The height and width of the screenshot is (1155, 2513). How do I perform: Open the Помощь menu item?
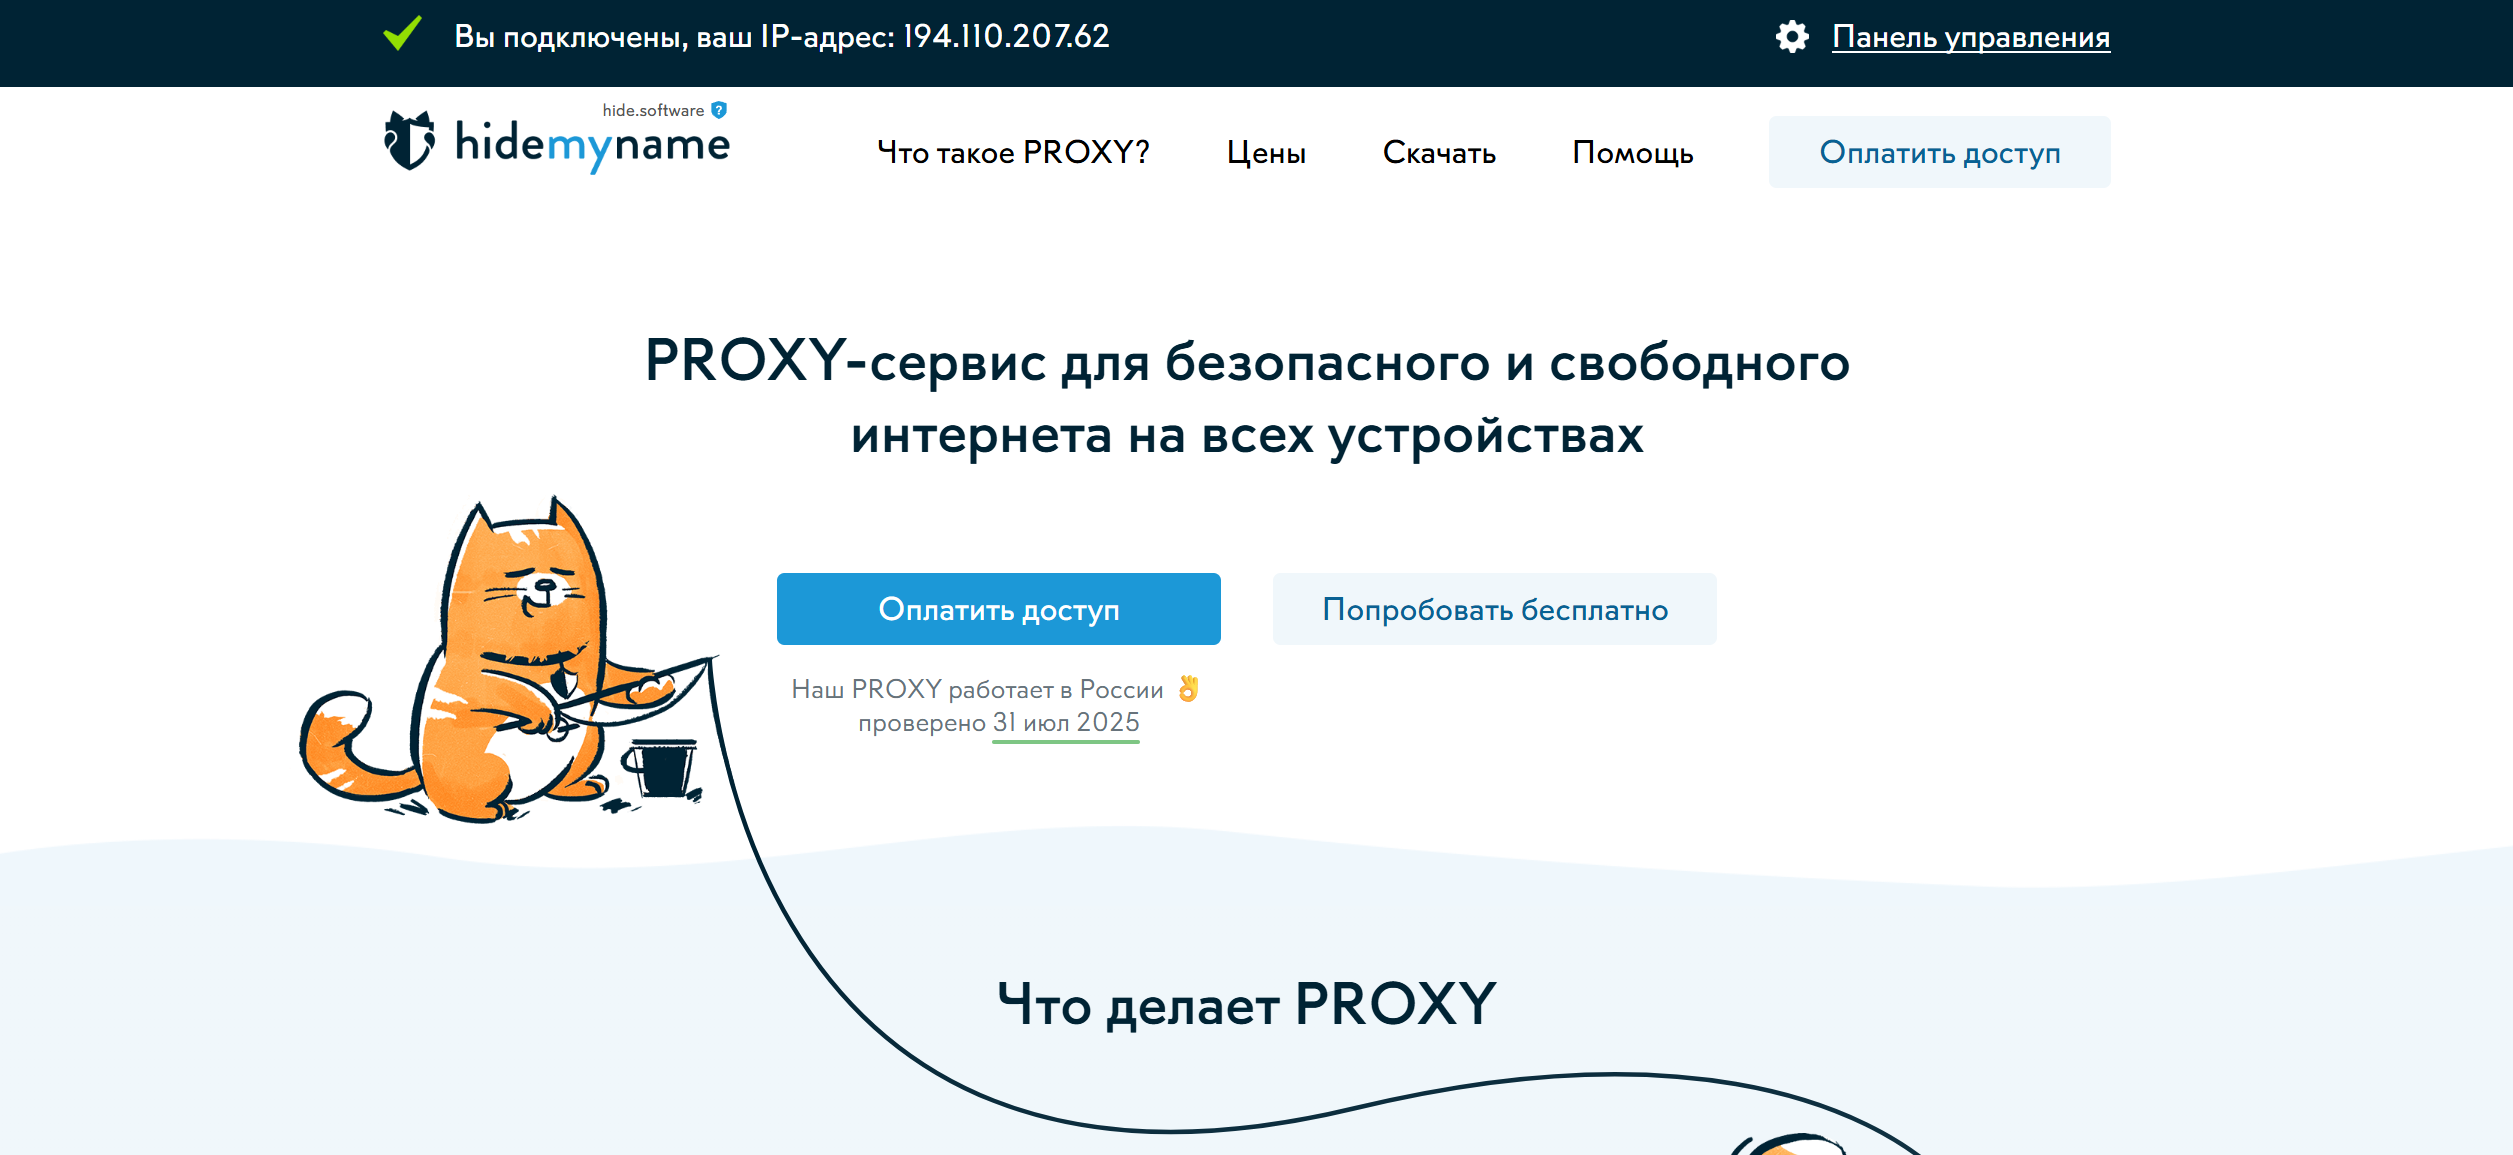point(1632,153)
